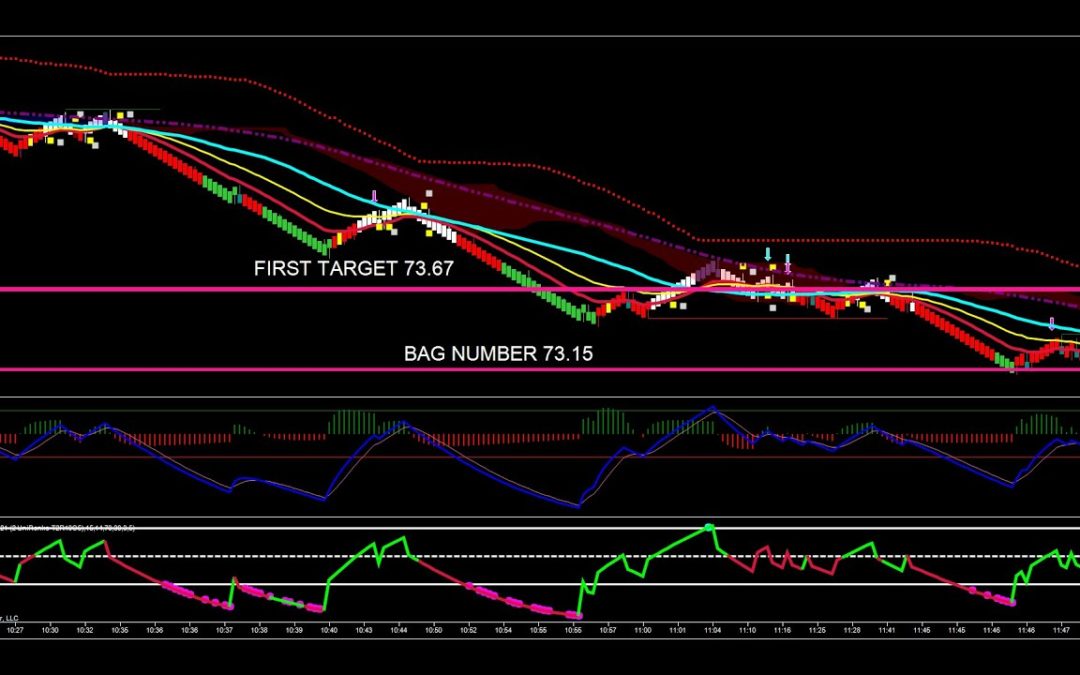Select the magenta down arrow at far right
Screen dimensions: 1080x675
[x=1051, y=324]
